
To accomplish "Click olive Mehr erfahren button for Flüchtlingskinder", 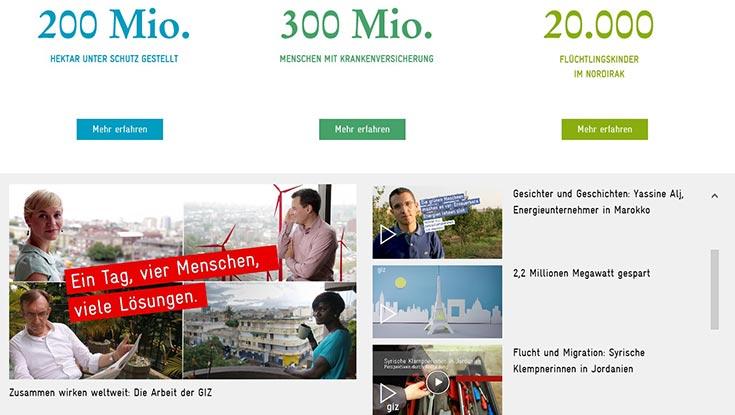I will (605, 129).
